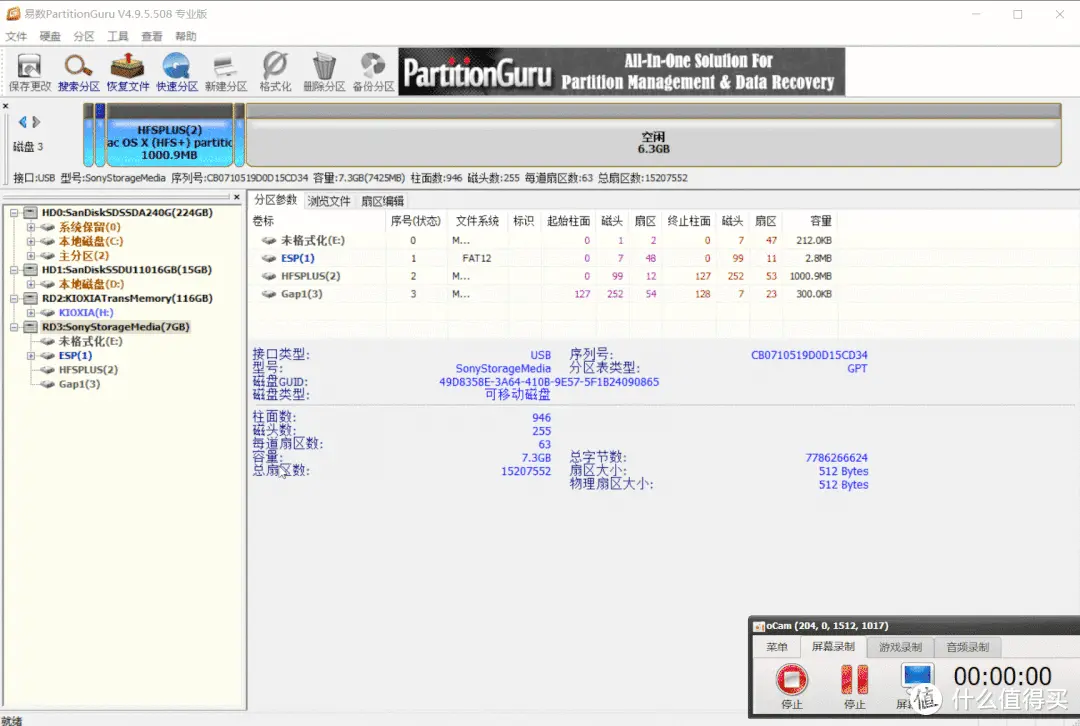Click the 删除分区 delete partition icon
The height and width of the screenshot is (726, 1080).
tap(324, 72)
